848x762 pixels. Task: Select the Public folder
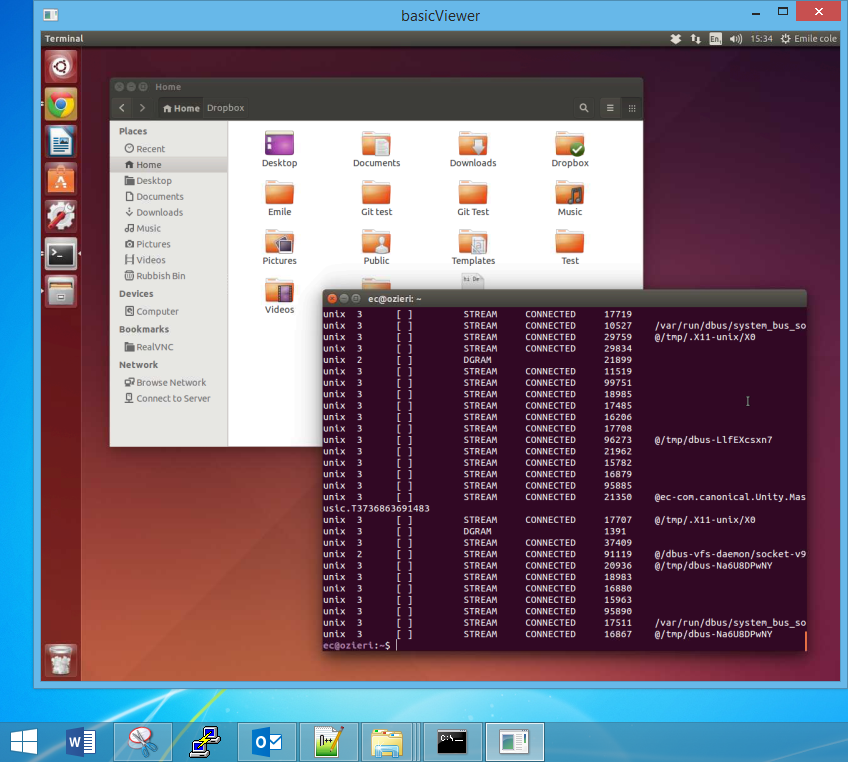coord(376,247)
